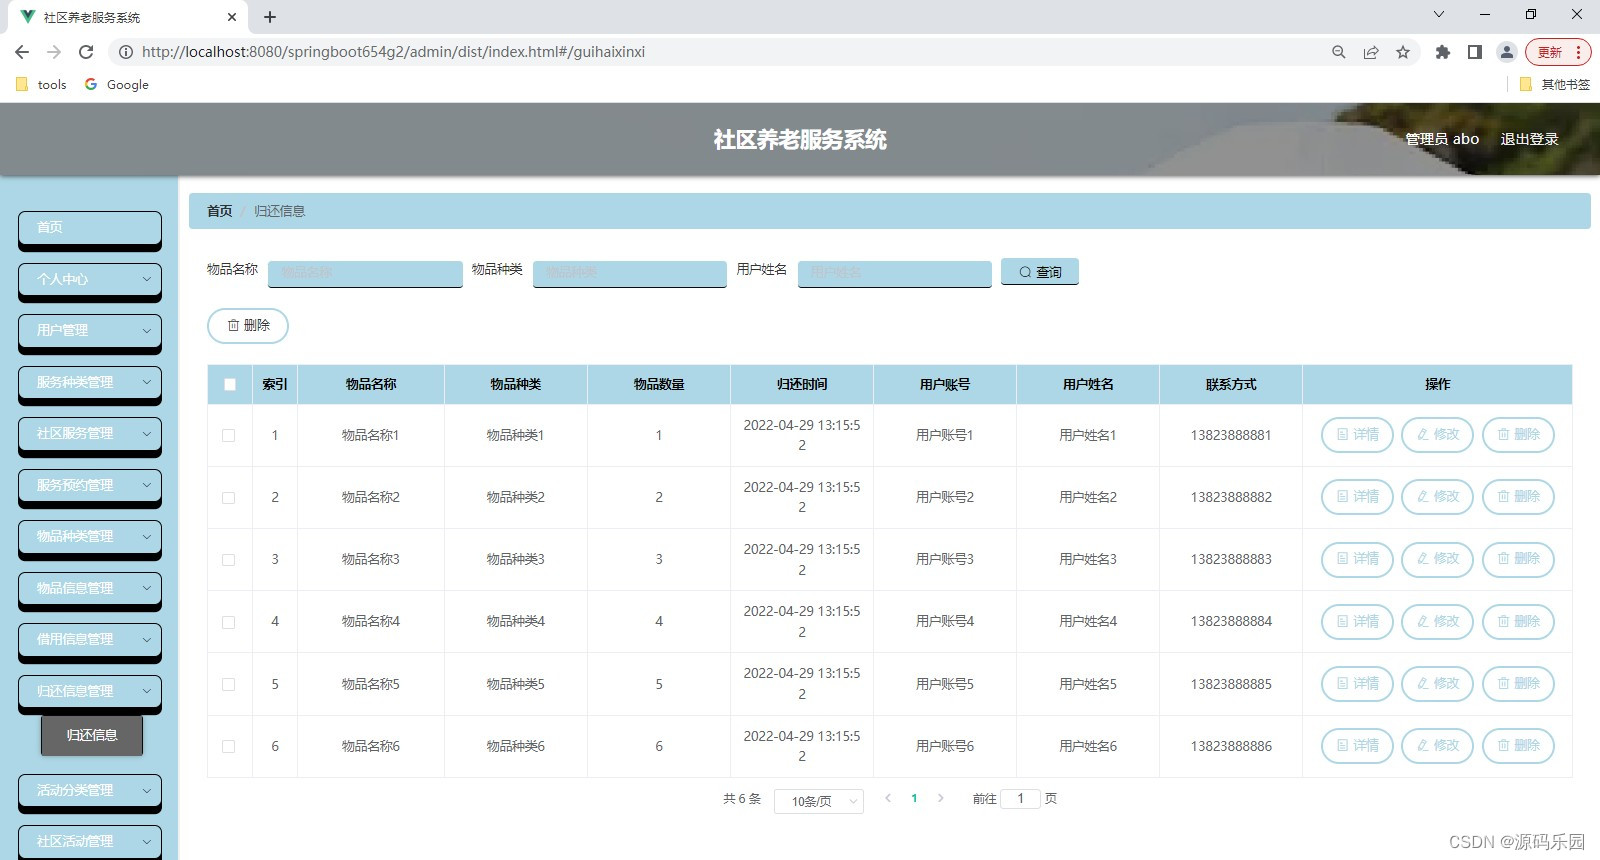Tick the checkbox for row 6
1600x860 pixels.
click(228, 747)
